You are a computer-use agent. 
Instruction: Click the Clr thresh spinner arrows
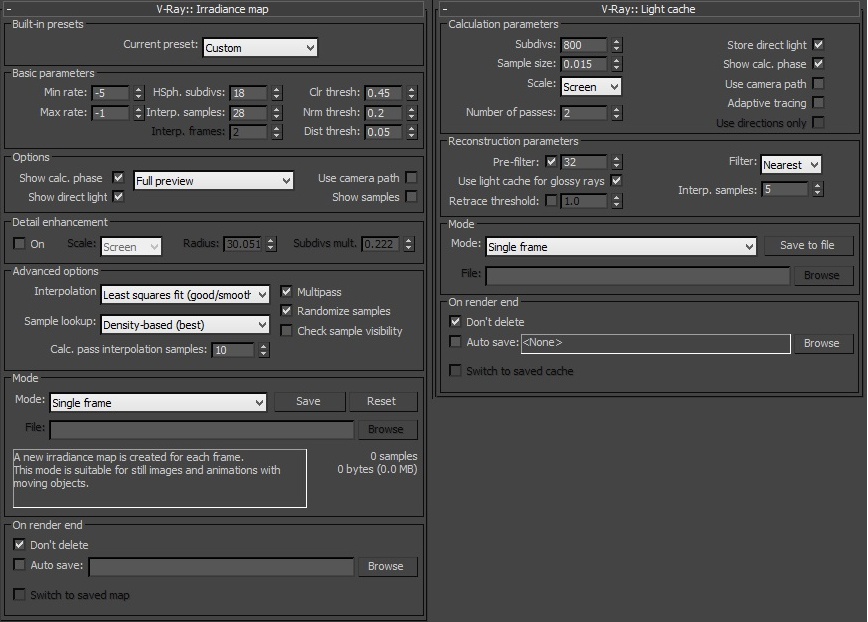411,93
